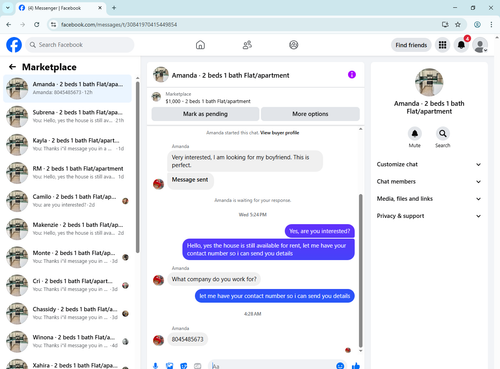The image size is (500, 369).
Task: Click the browser address bar URL
Action: point(119,25)
